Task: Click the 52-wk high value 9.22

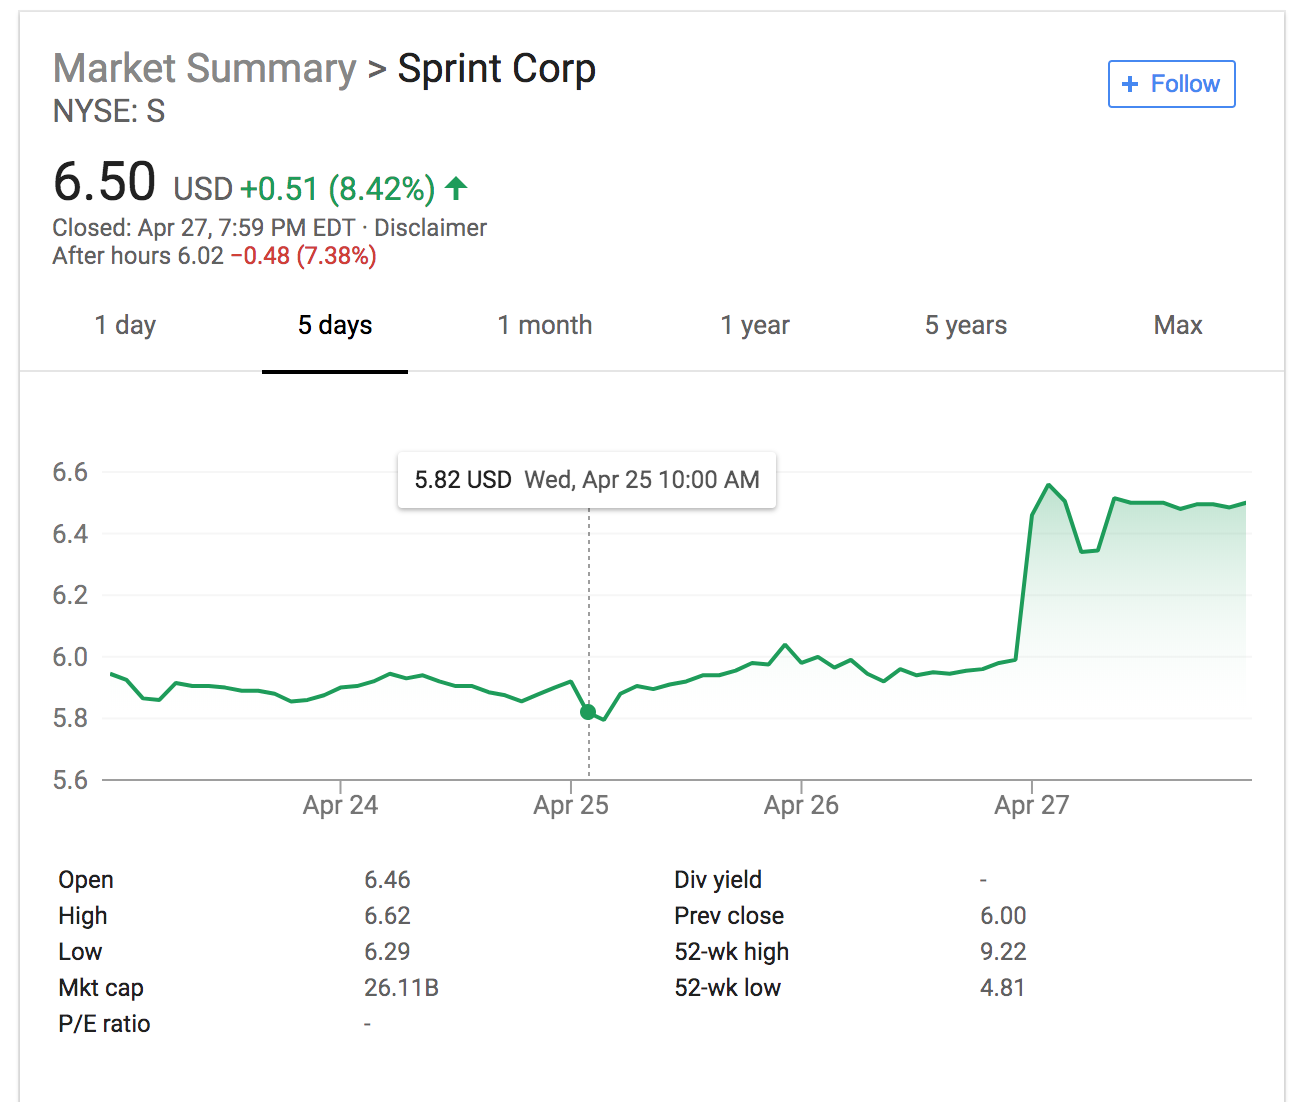Action: click(1003, 952)
